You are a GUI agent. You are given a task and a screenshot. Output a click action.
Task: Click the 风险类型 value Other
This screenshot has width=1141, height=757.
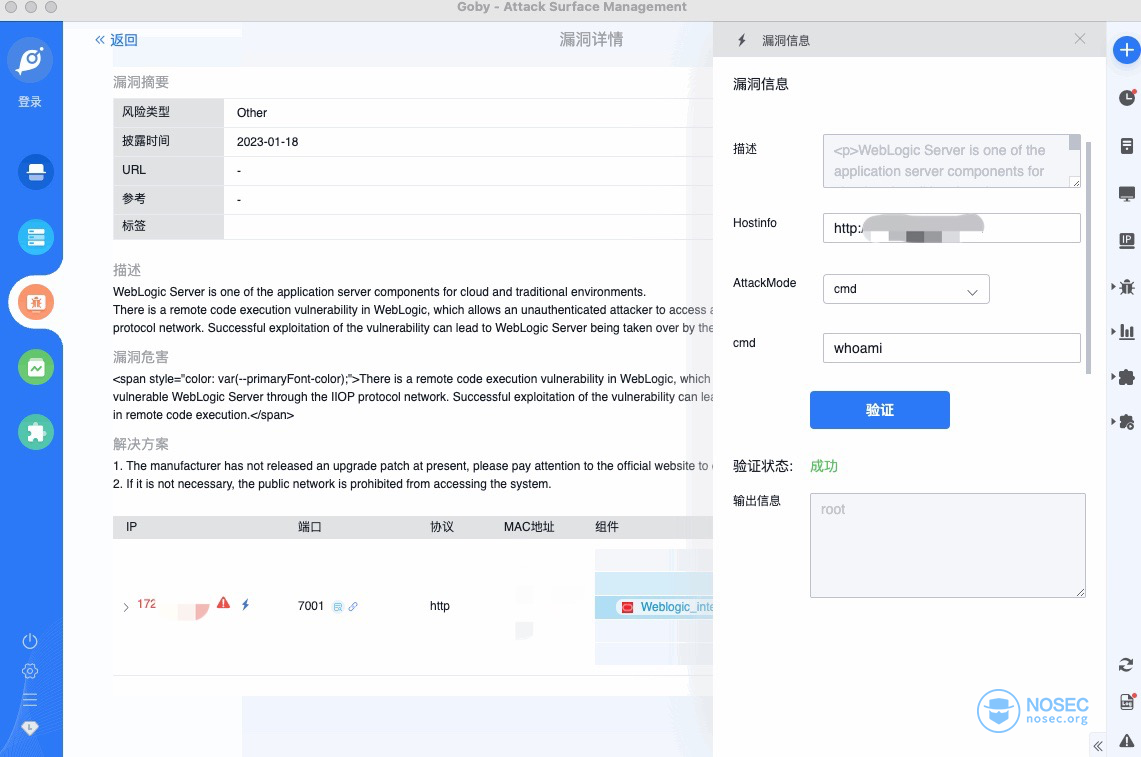tap(252, 113)
